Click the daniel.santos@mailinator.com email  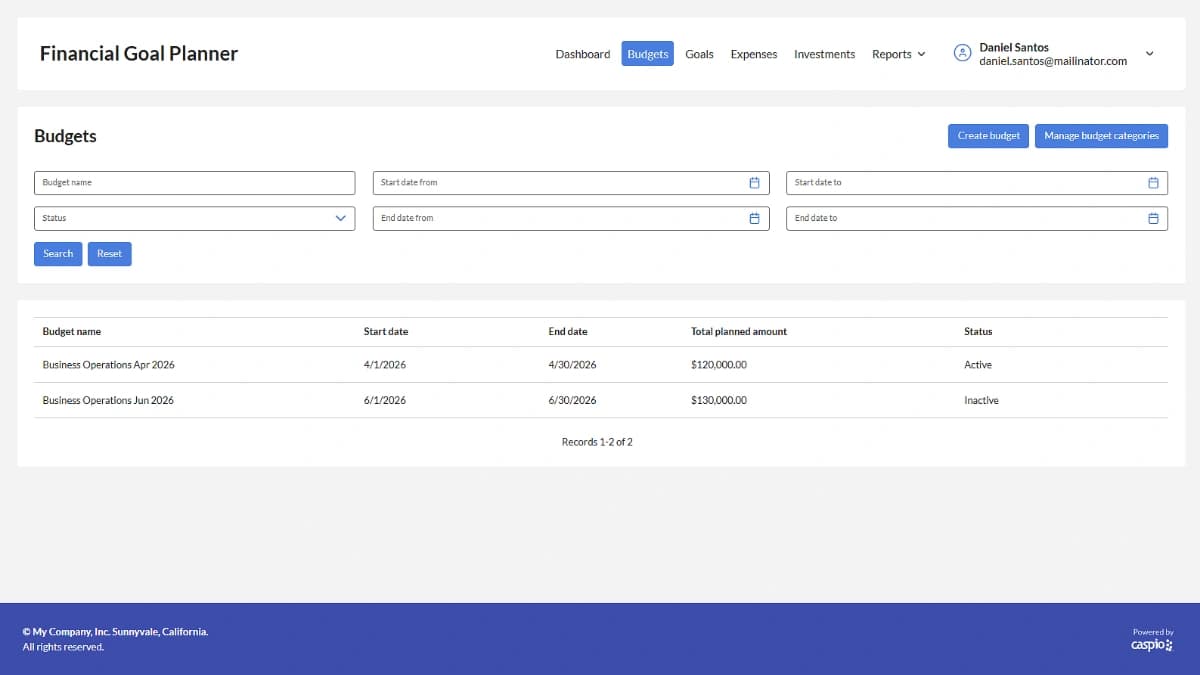point(1053,61)
